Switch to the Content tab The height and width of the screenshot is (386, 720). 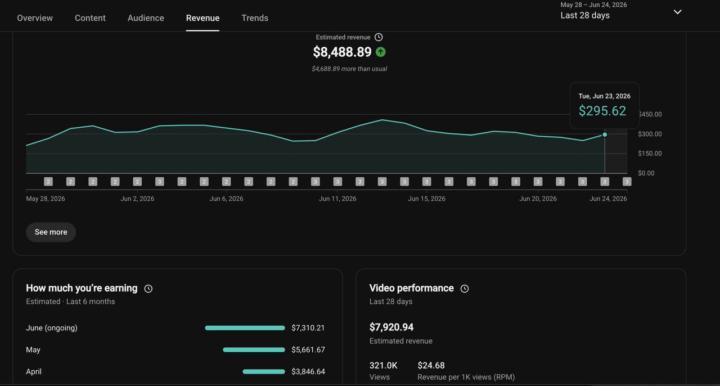pyautogui.click(x=90, y=18)
